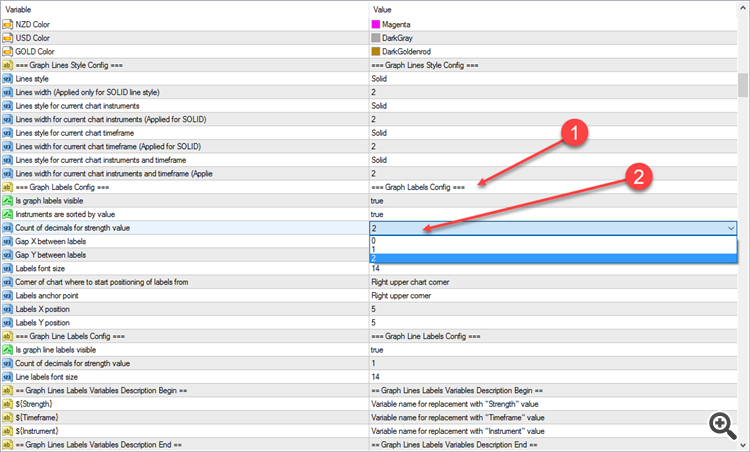Click boolean icon beside Is graph line labels visible
750x452 pixels.
pyautogui.click(x=7, y=350)
